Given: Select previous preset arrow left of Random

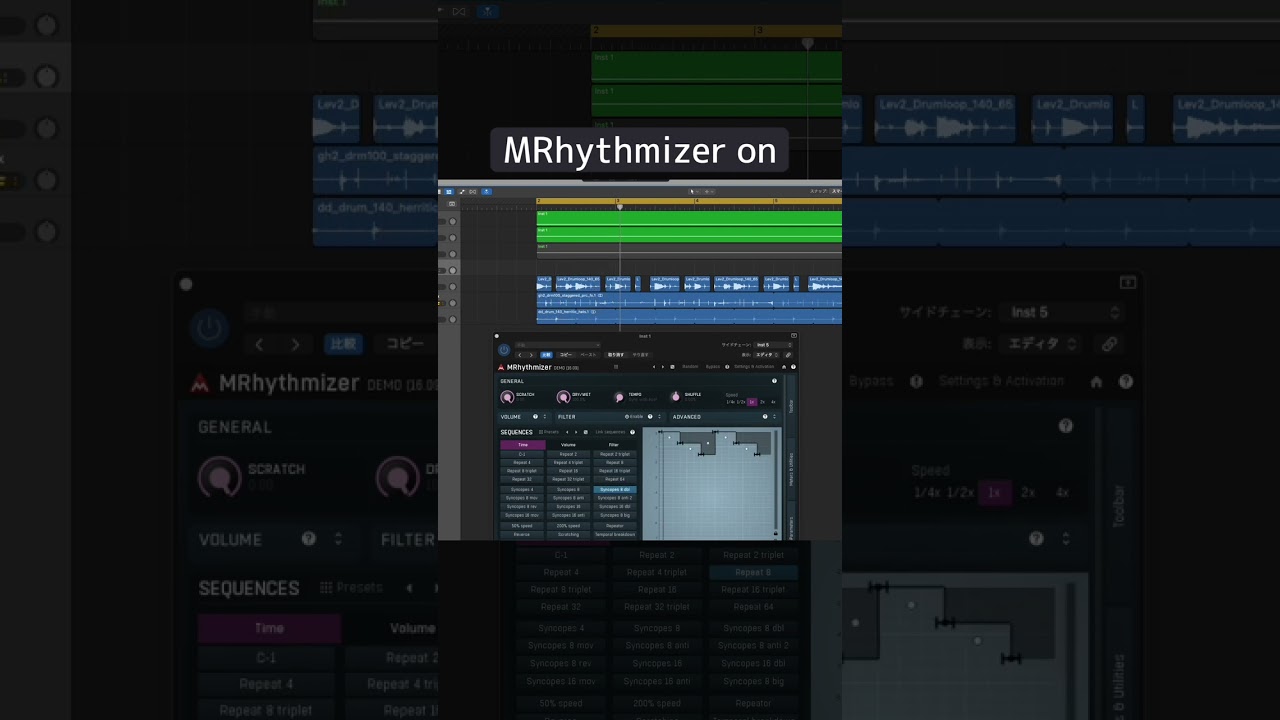Looking at the screenshot, I should click(654, 367).
